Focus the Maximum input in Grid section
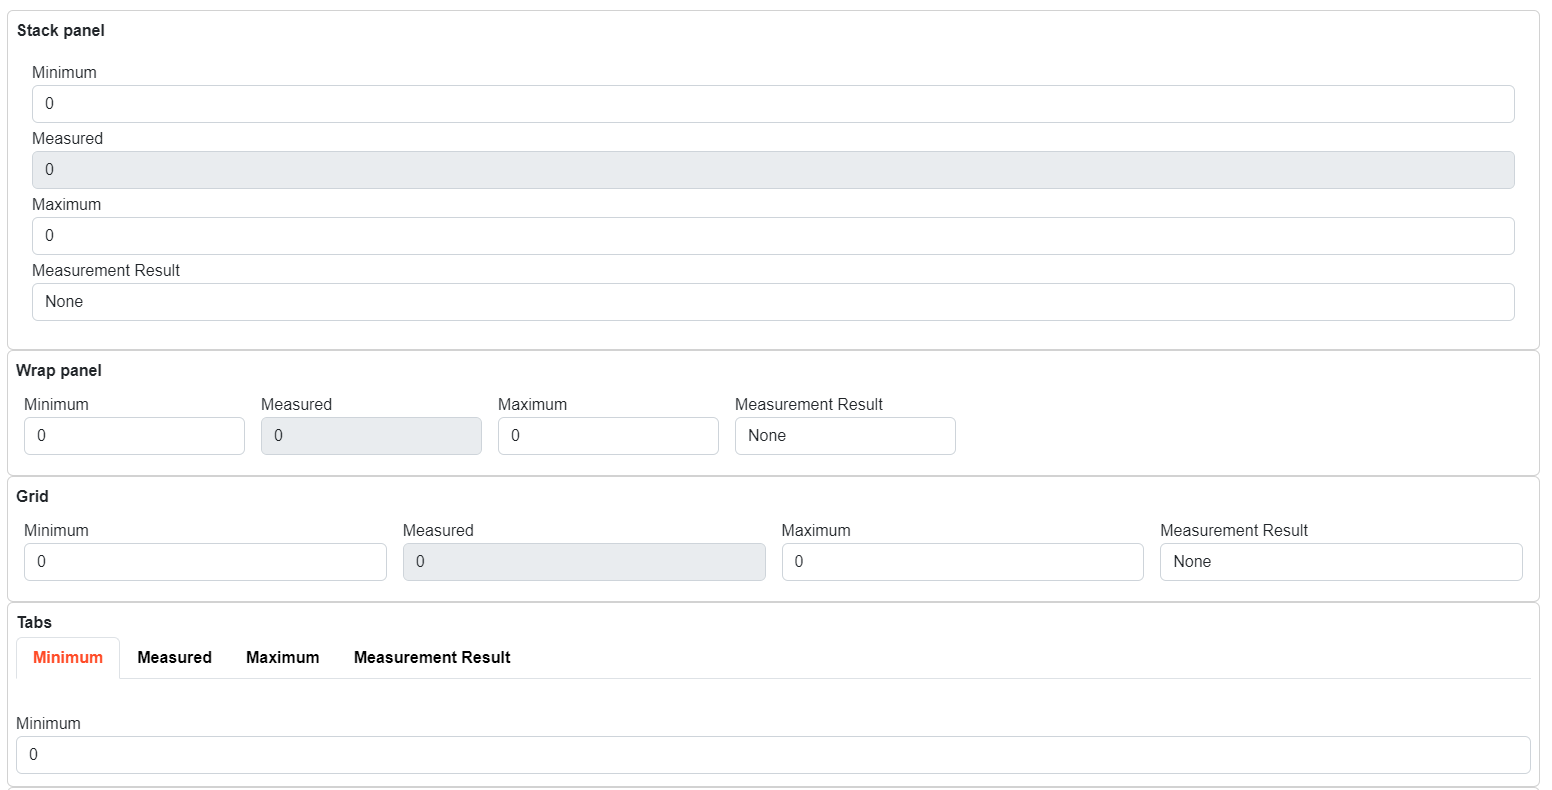This screenshot has height=790, width=1552. [x=962, y=562]
